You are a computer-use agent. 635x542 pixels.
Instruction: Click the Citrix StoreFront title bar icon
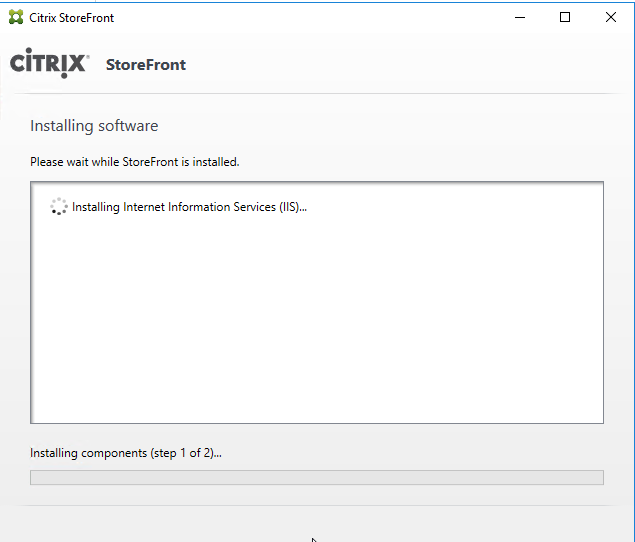point(16,17)
